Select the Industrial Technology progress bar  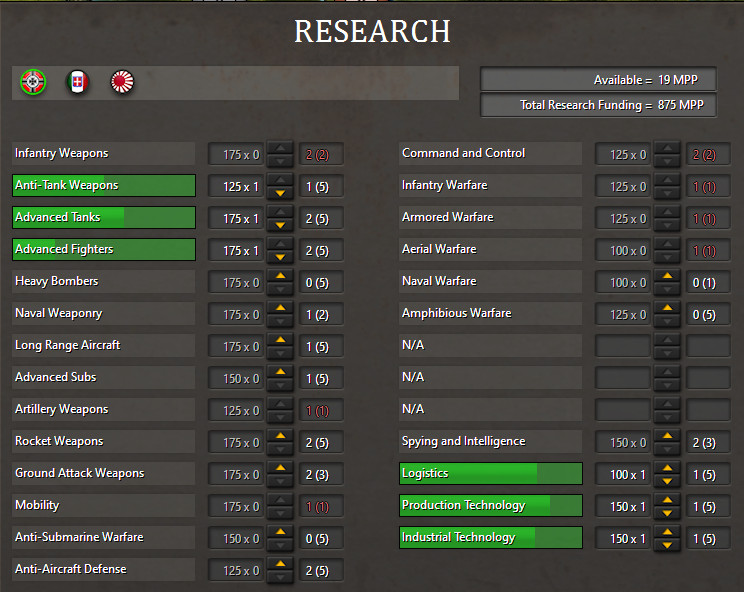(491, 537)
